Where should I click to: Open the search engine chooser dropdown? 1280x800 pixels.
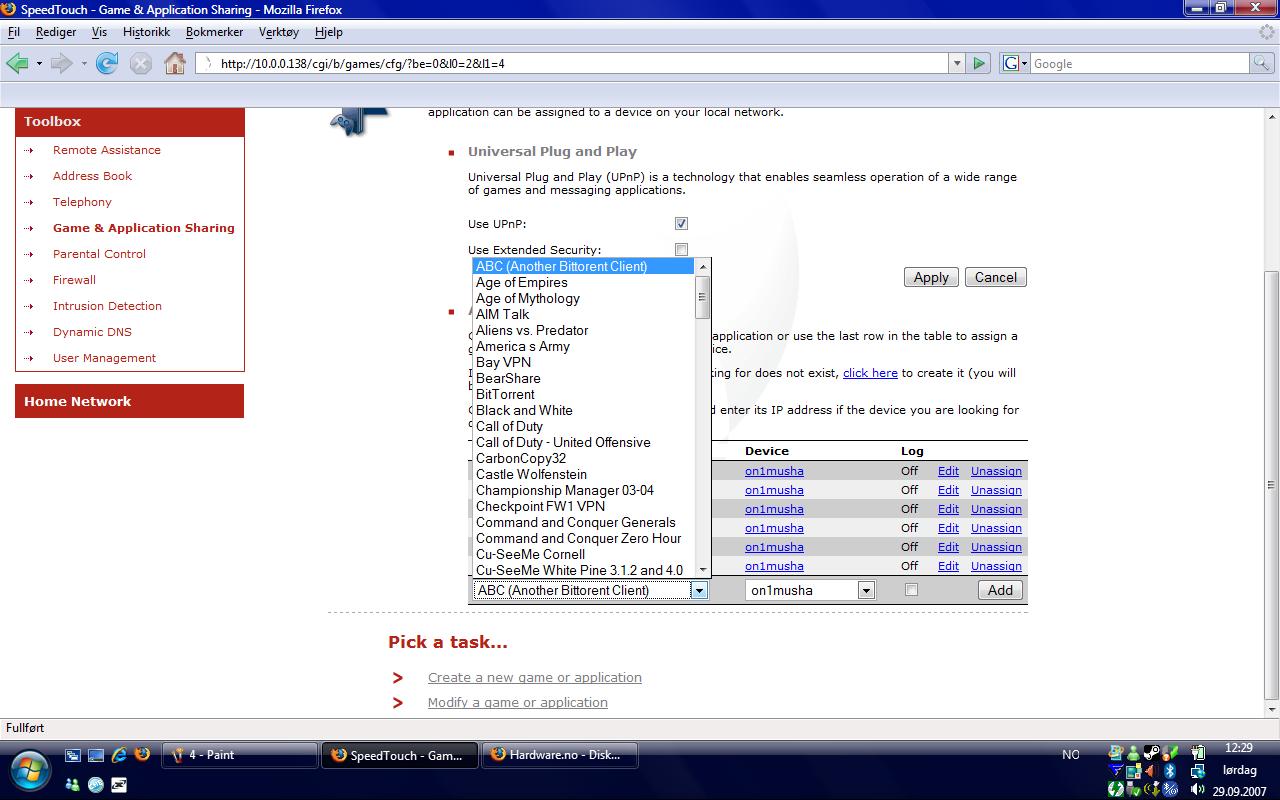pos(1024,63)
